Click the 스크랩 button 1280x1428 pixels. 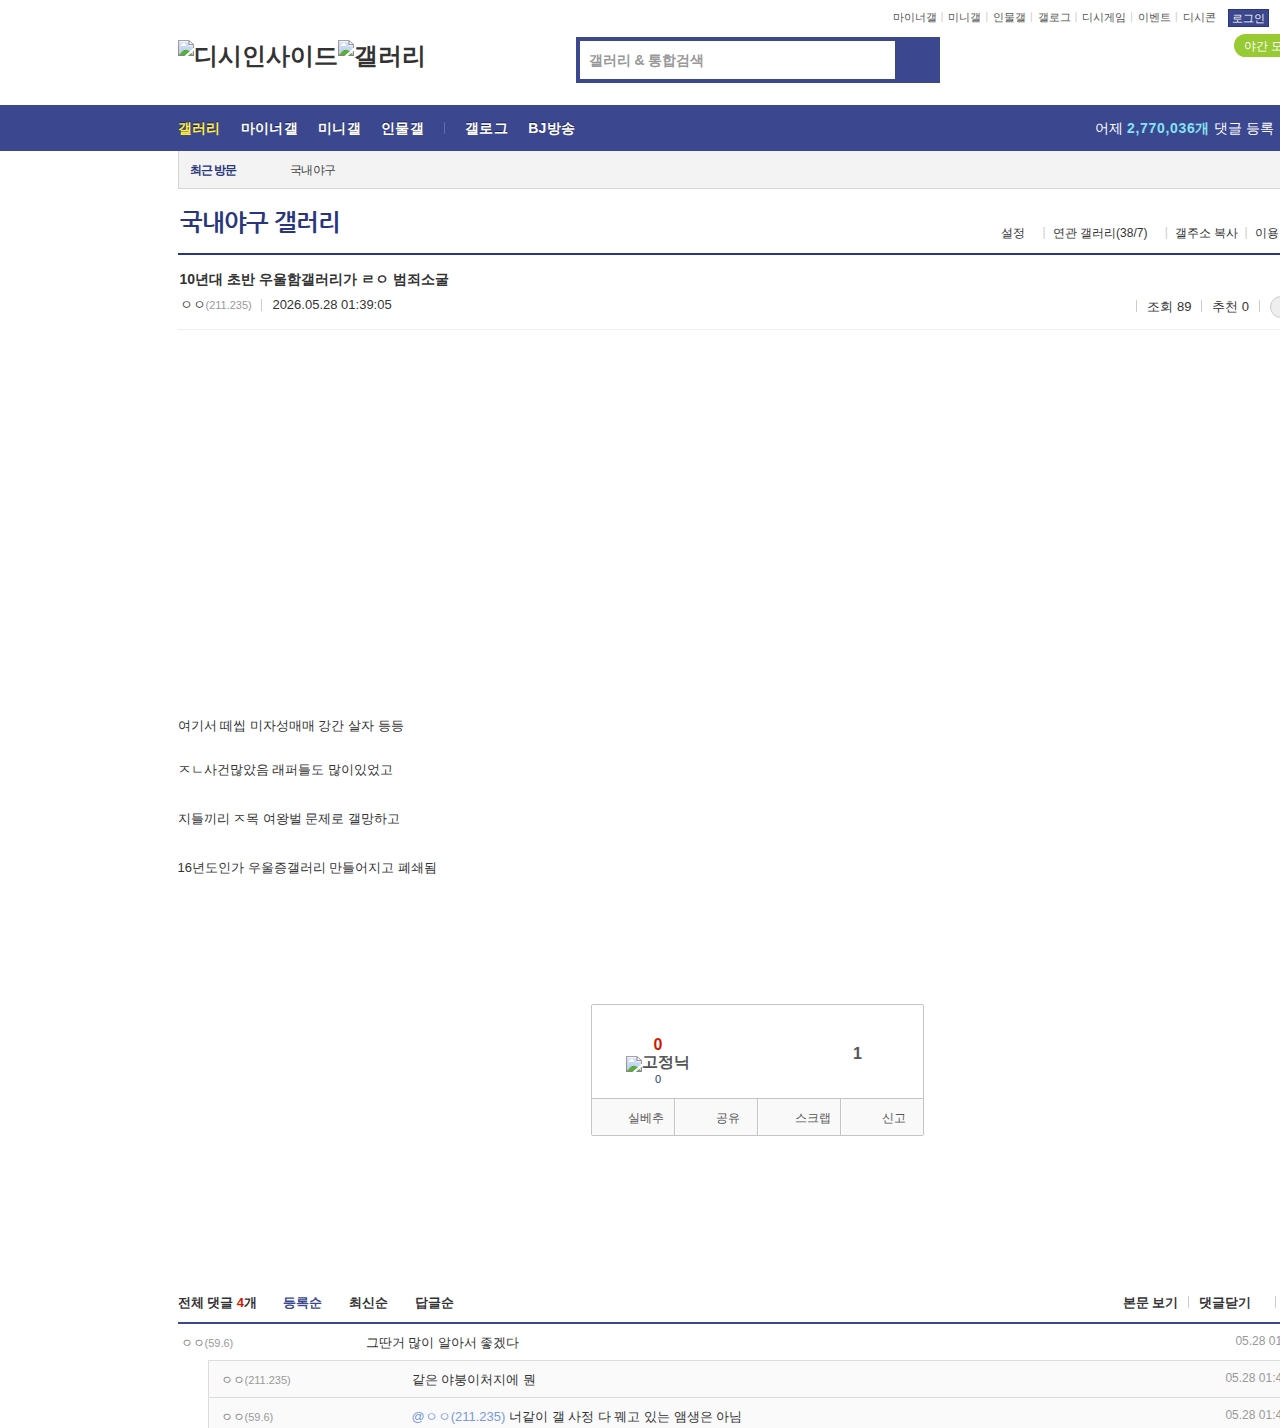pyautogui.click(x=799, y=1118)
